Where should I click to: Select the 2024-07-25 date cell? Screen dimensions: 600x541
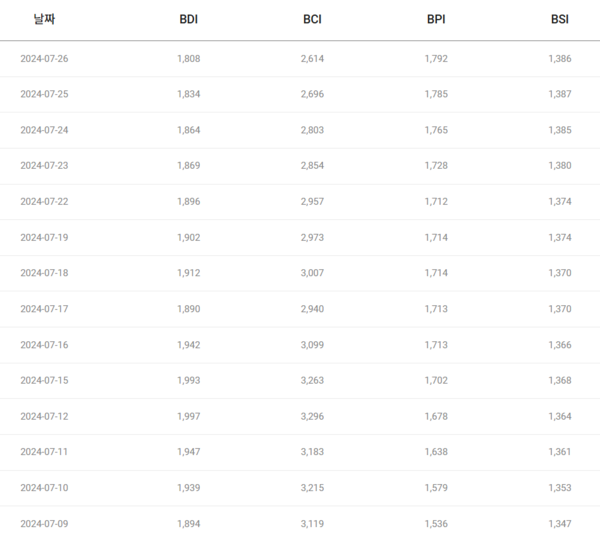coord(44,95)
